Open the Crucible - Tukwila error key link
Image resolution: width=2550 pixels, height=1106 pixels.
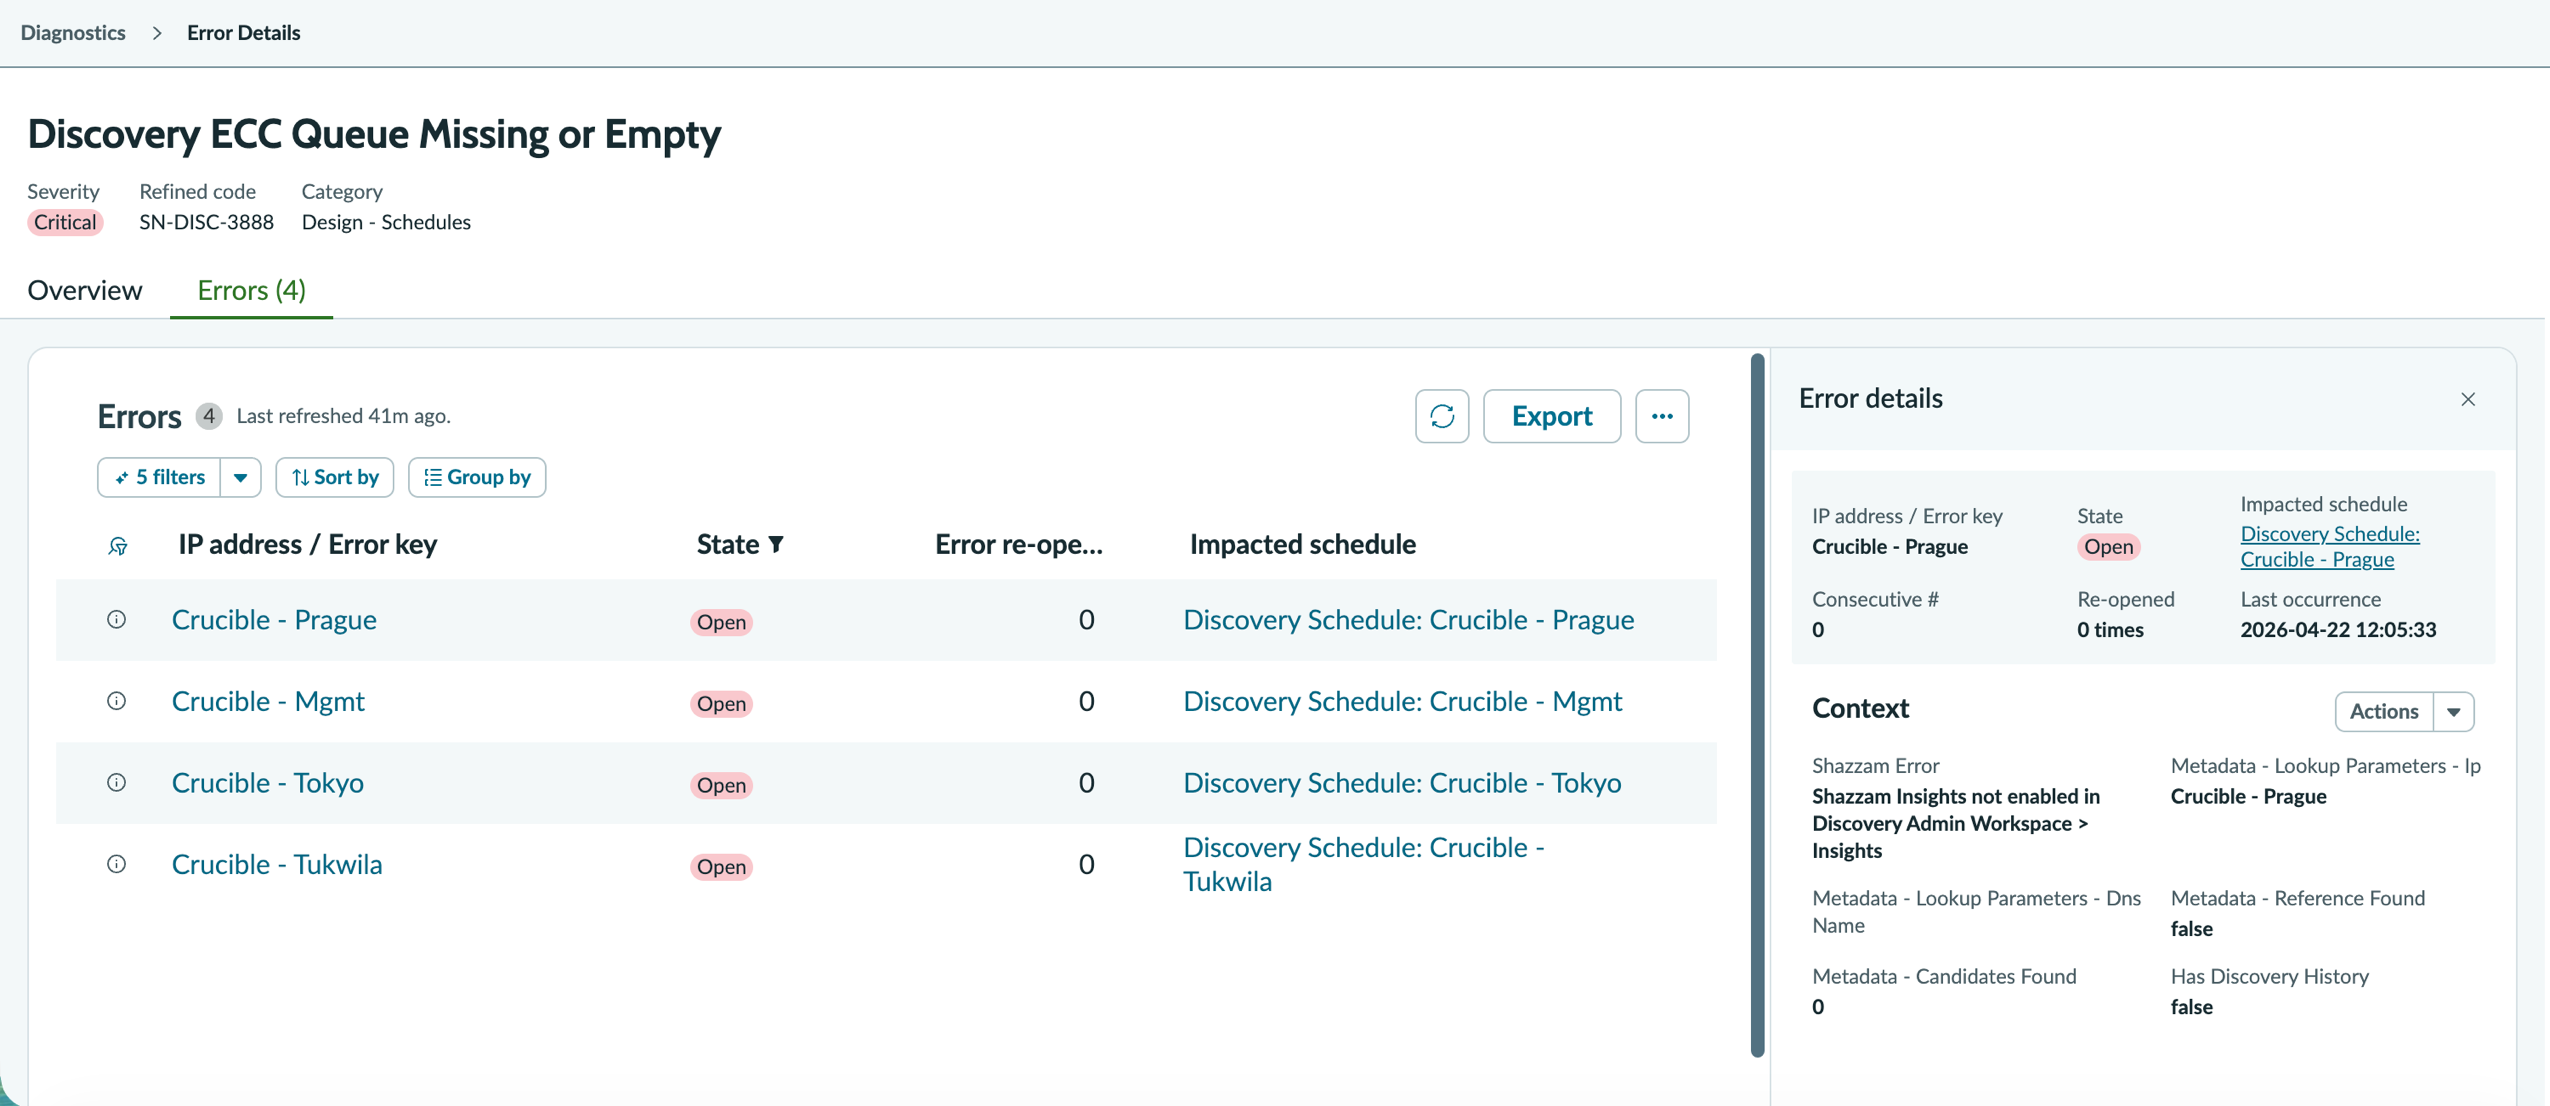[277, 864]
